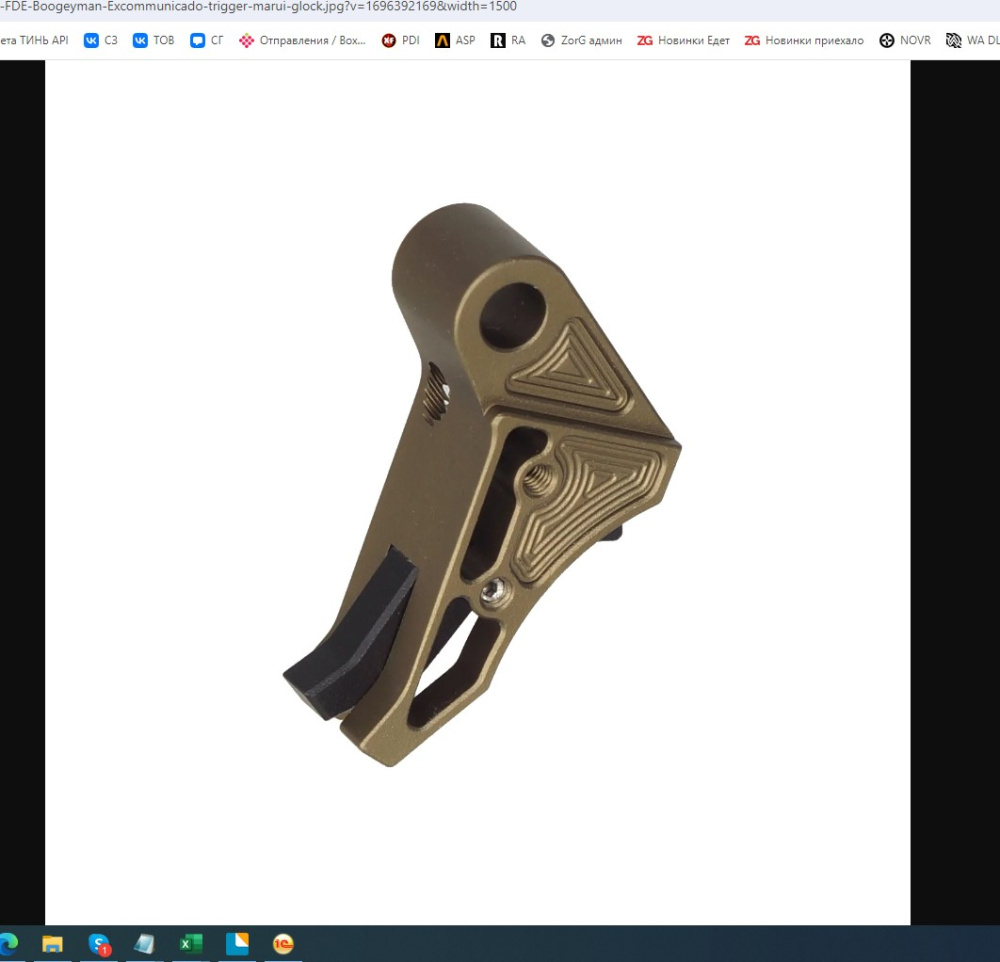Open the VK bookmark labeled ТОВ
The width and height of the screenshot is (1000, 962).
tap(153, 40)
